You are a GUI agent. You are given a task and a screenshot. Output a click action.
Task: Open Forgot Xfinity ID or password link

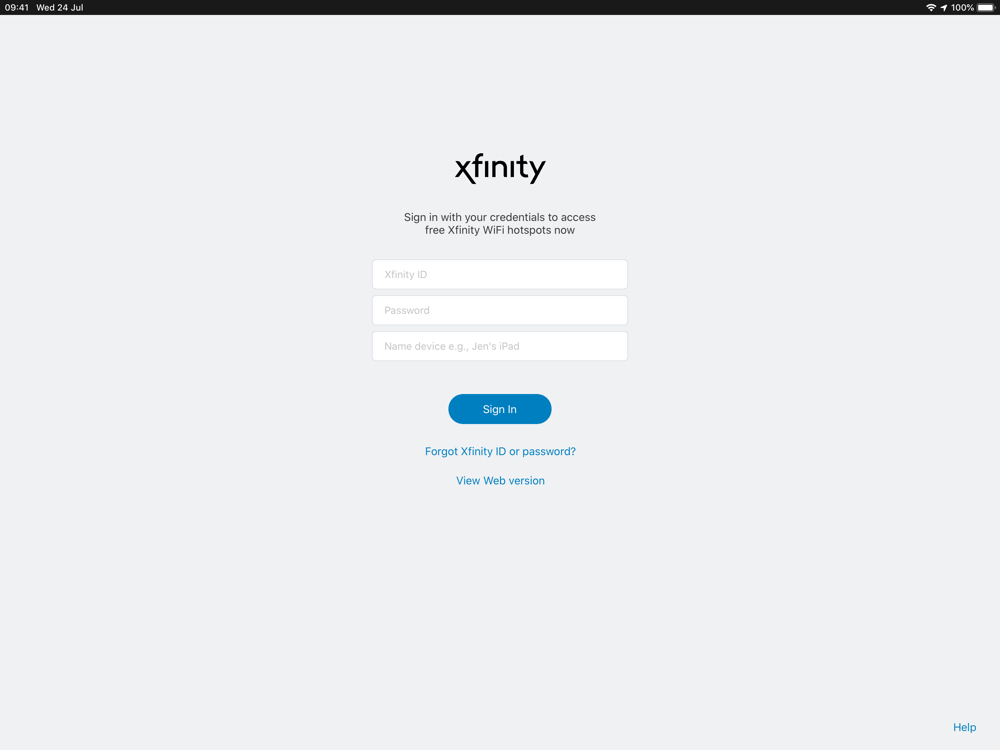click(x=500, y=451)
